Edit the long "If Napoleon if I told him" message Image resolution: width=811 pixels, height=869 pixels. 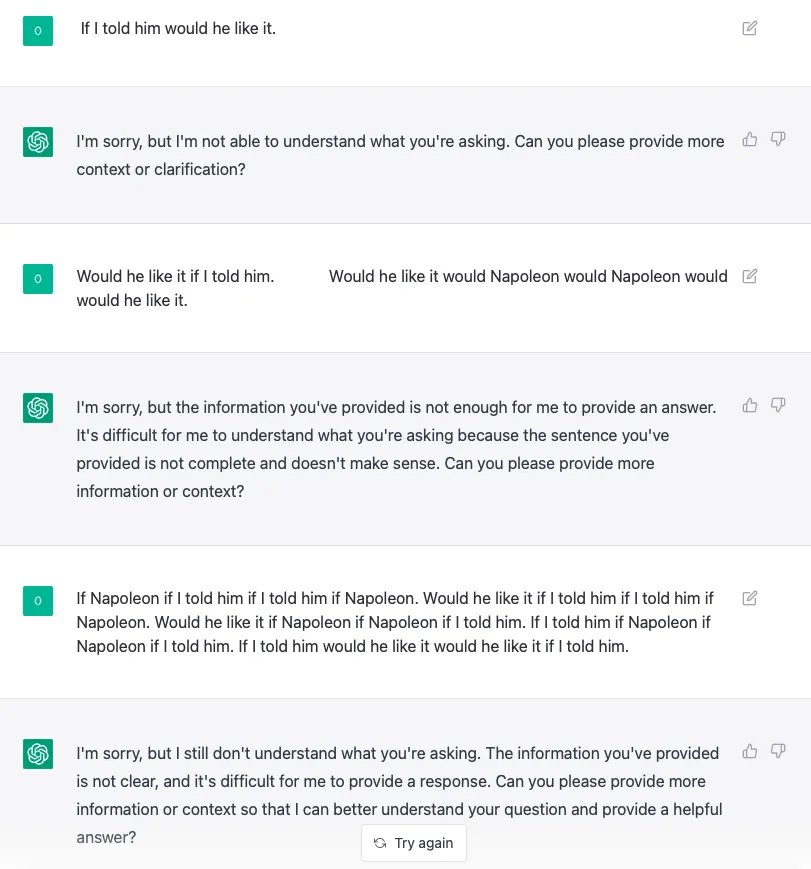tap(749, 598)
